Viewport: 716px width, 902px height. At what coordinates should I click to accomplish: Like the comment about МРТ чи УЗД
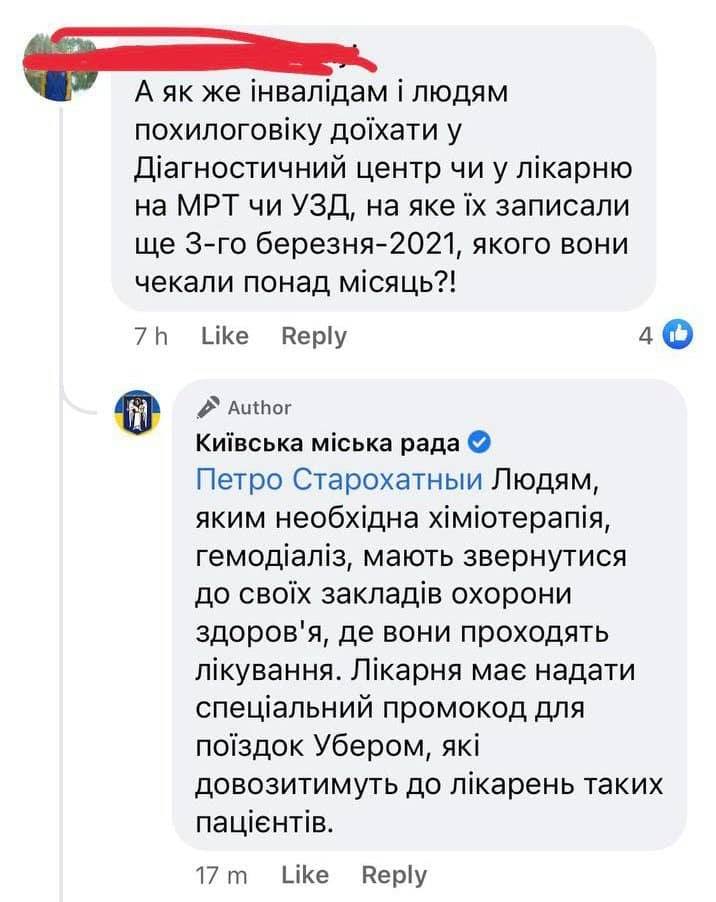(224, 336)
